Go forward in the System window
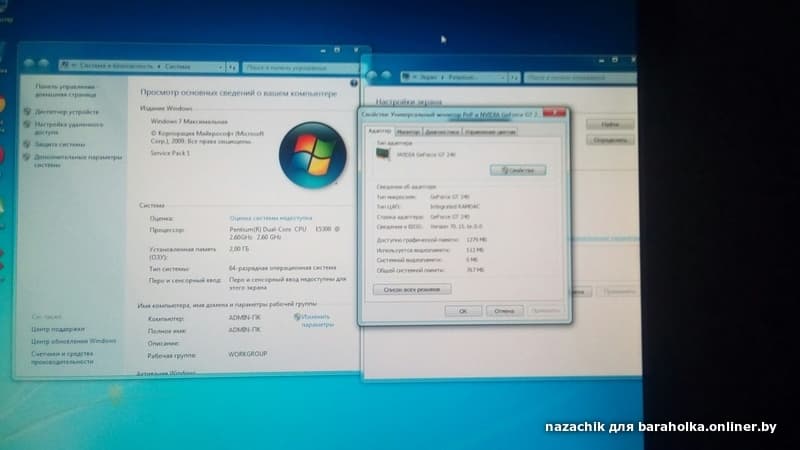Image resolution: width=800 pixels, height=450 pixels. point(44,64)
